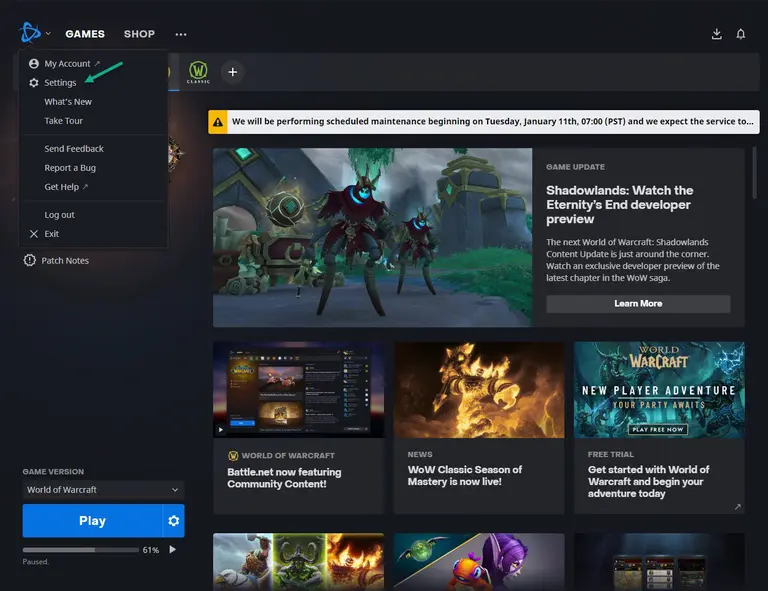
Task: Click the Settings gear icon in menu
Action: coord(34,83)
